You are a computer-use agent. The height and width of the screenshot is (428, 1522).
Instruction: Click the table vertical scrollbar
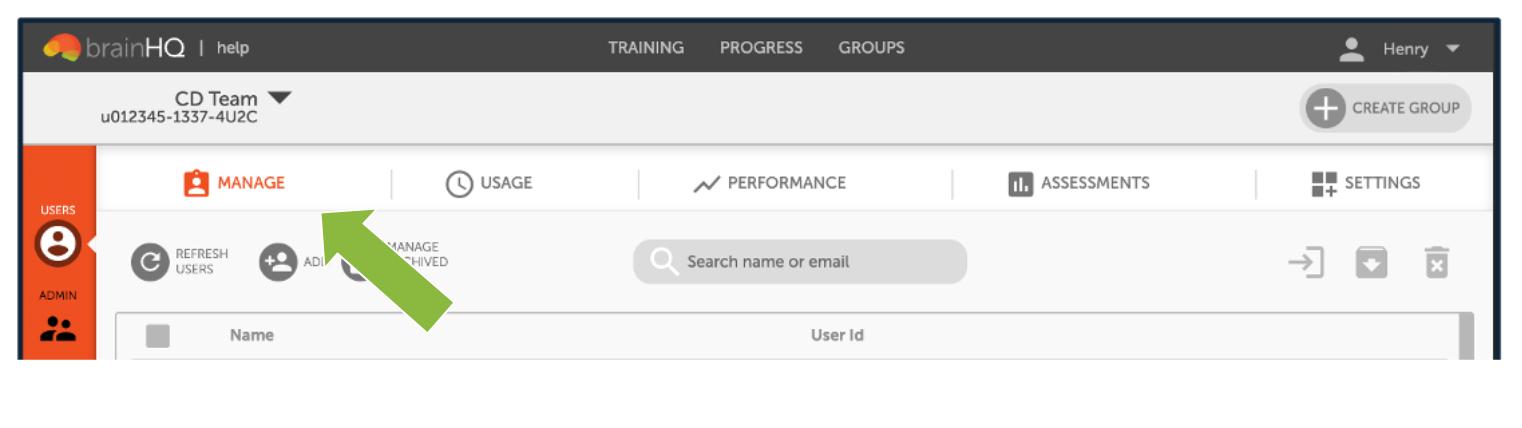[x=1466, y=336]
